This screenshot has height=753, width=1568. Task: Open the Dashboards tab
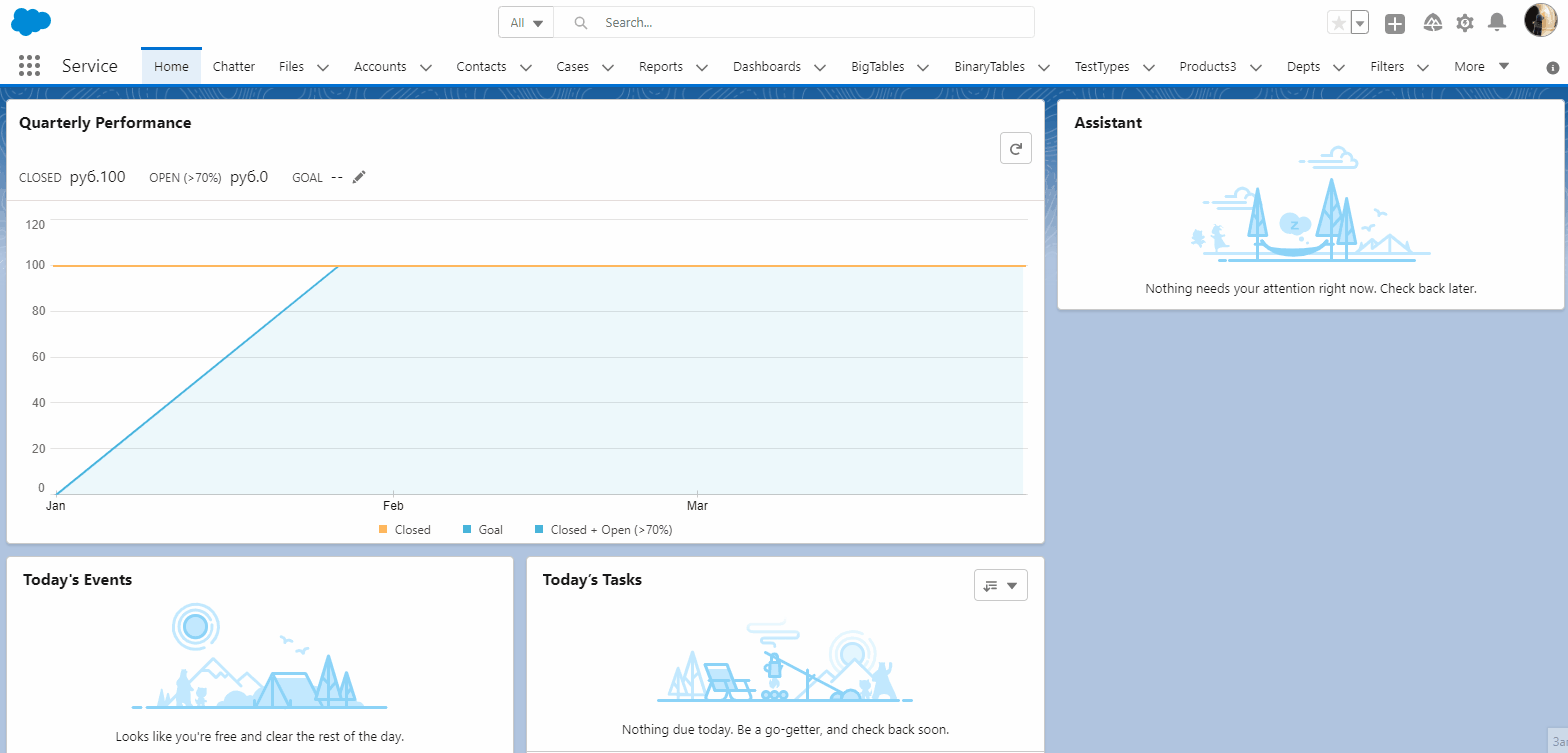(x=766, y=67)
